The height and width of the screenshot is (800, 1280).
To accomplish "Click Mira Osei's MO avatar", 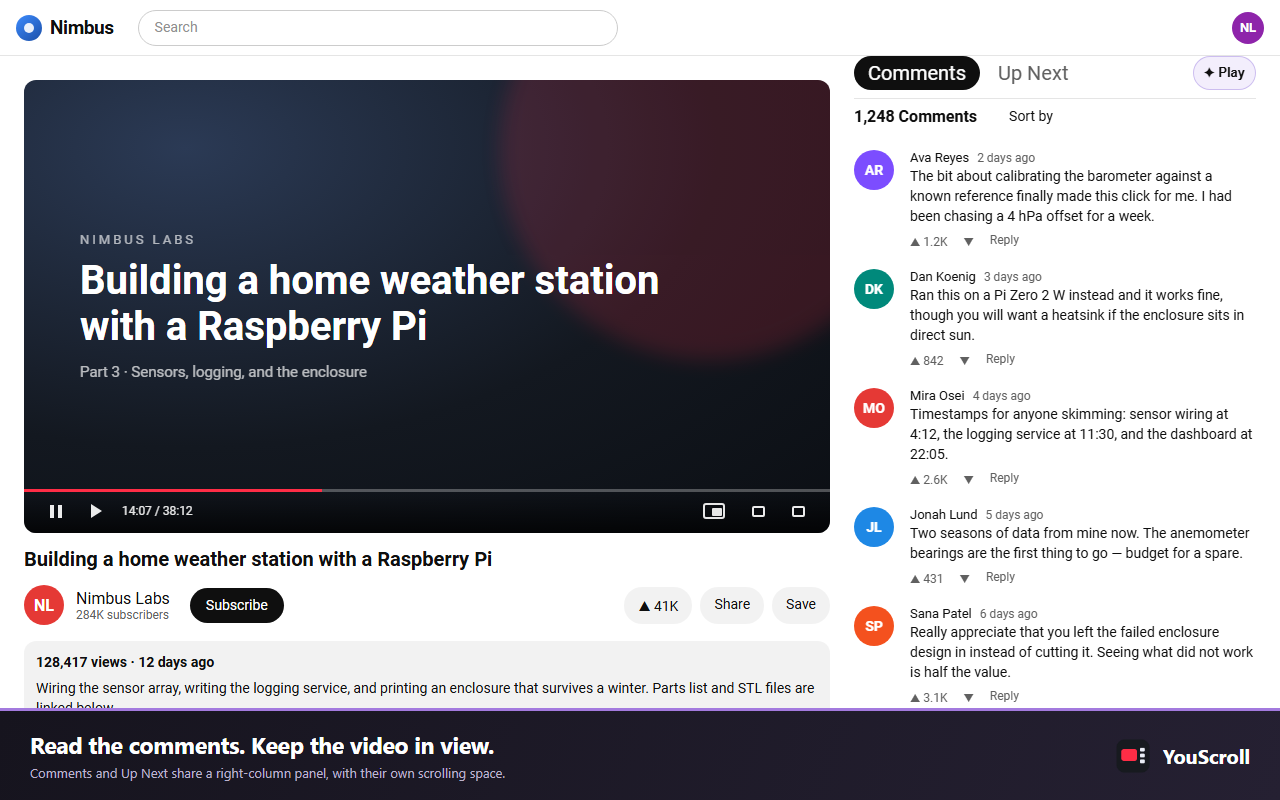I will point(874,408).
